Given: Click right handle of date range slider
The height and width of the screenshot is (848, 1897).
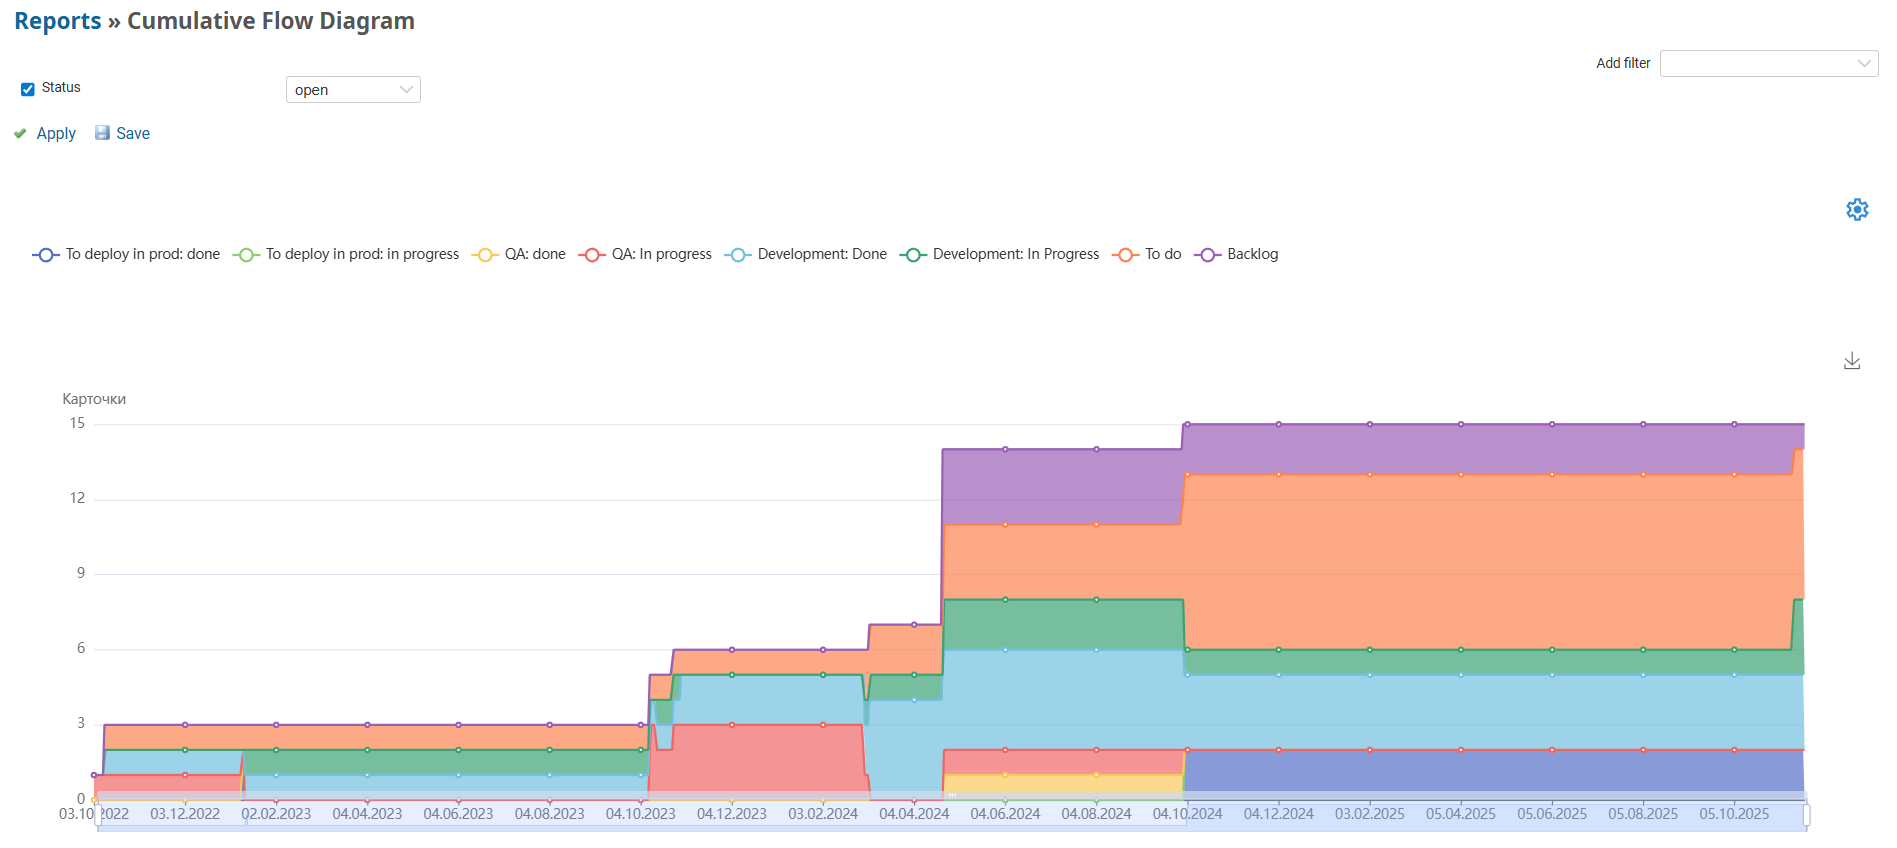Looking at the screenshot, I should 1806,815.
